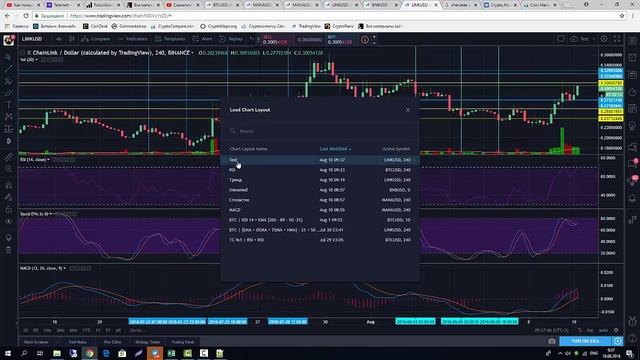The image size is (640, 360).
Task: Load the MACD chart layout
Action: pyautogui.click(x=320, y=210)
